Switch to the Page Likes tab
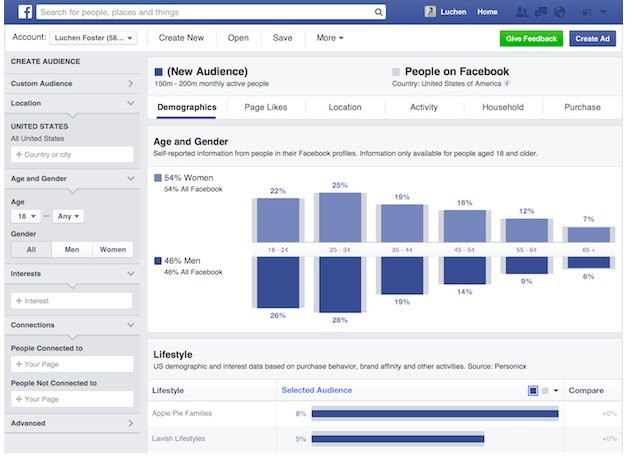This screenshot has width=636, height=463. coord(266,107)
